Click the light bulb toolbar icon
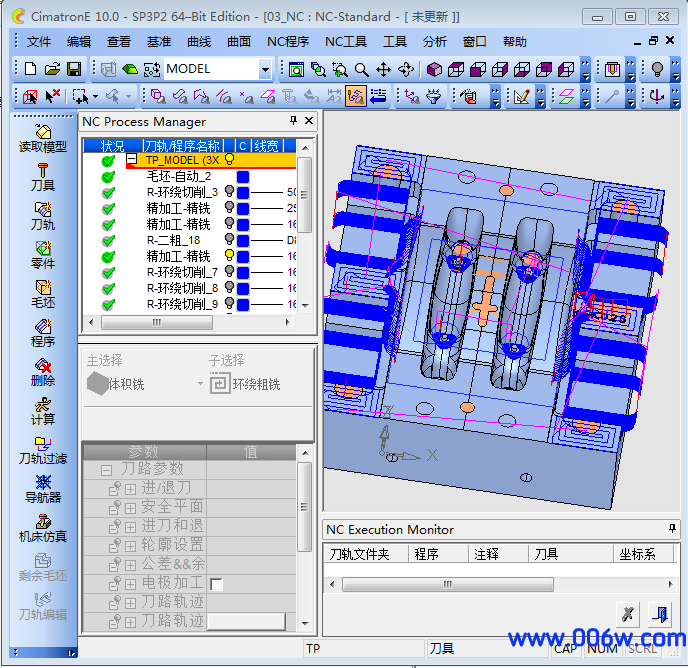 (657, 69)
